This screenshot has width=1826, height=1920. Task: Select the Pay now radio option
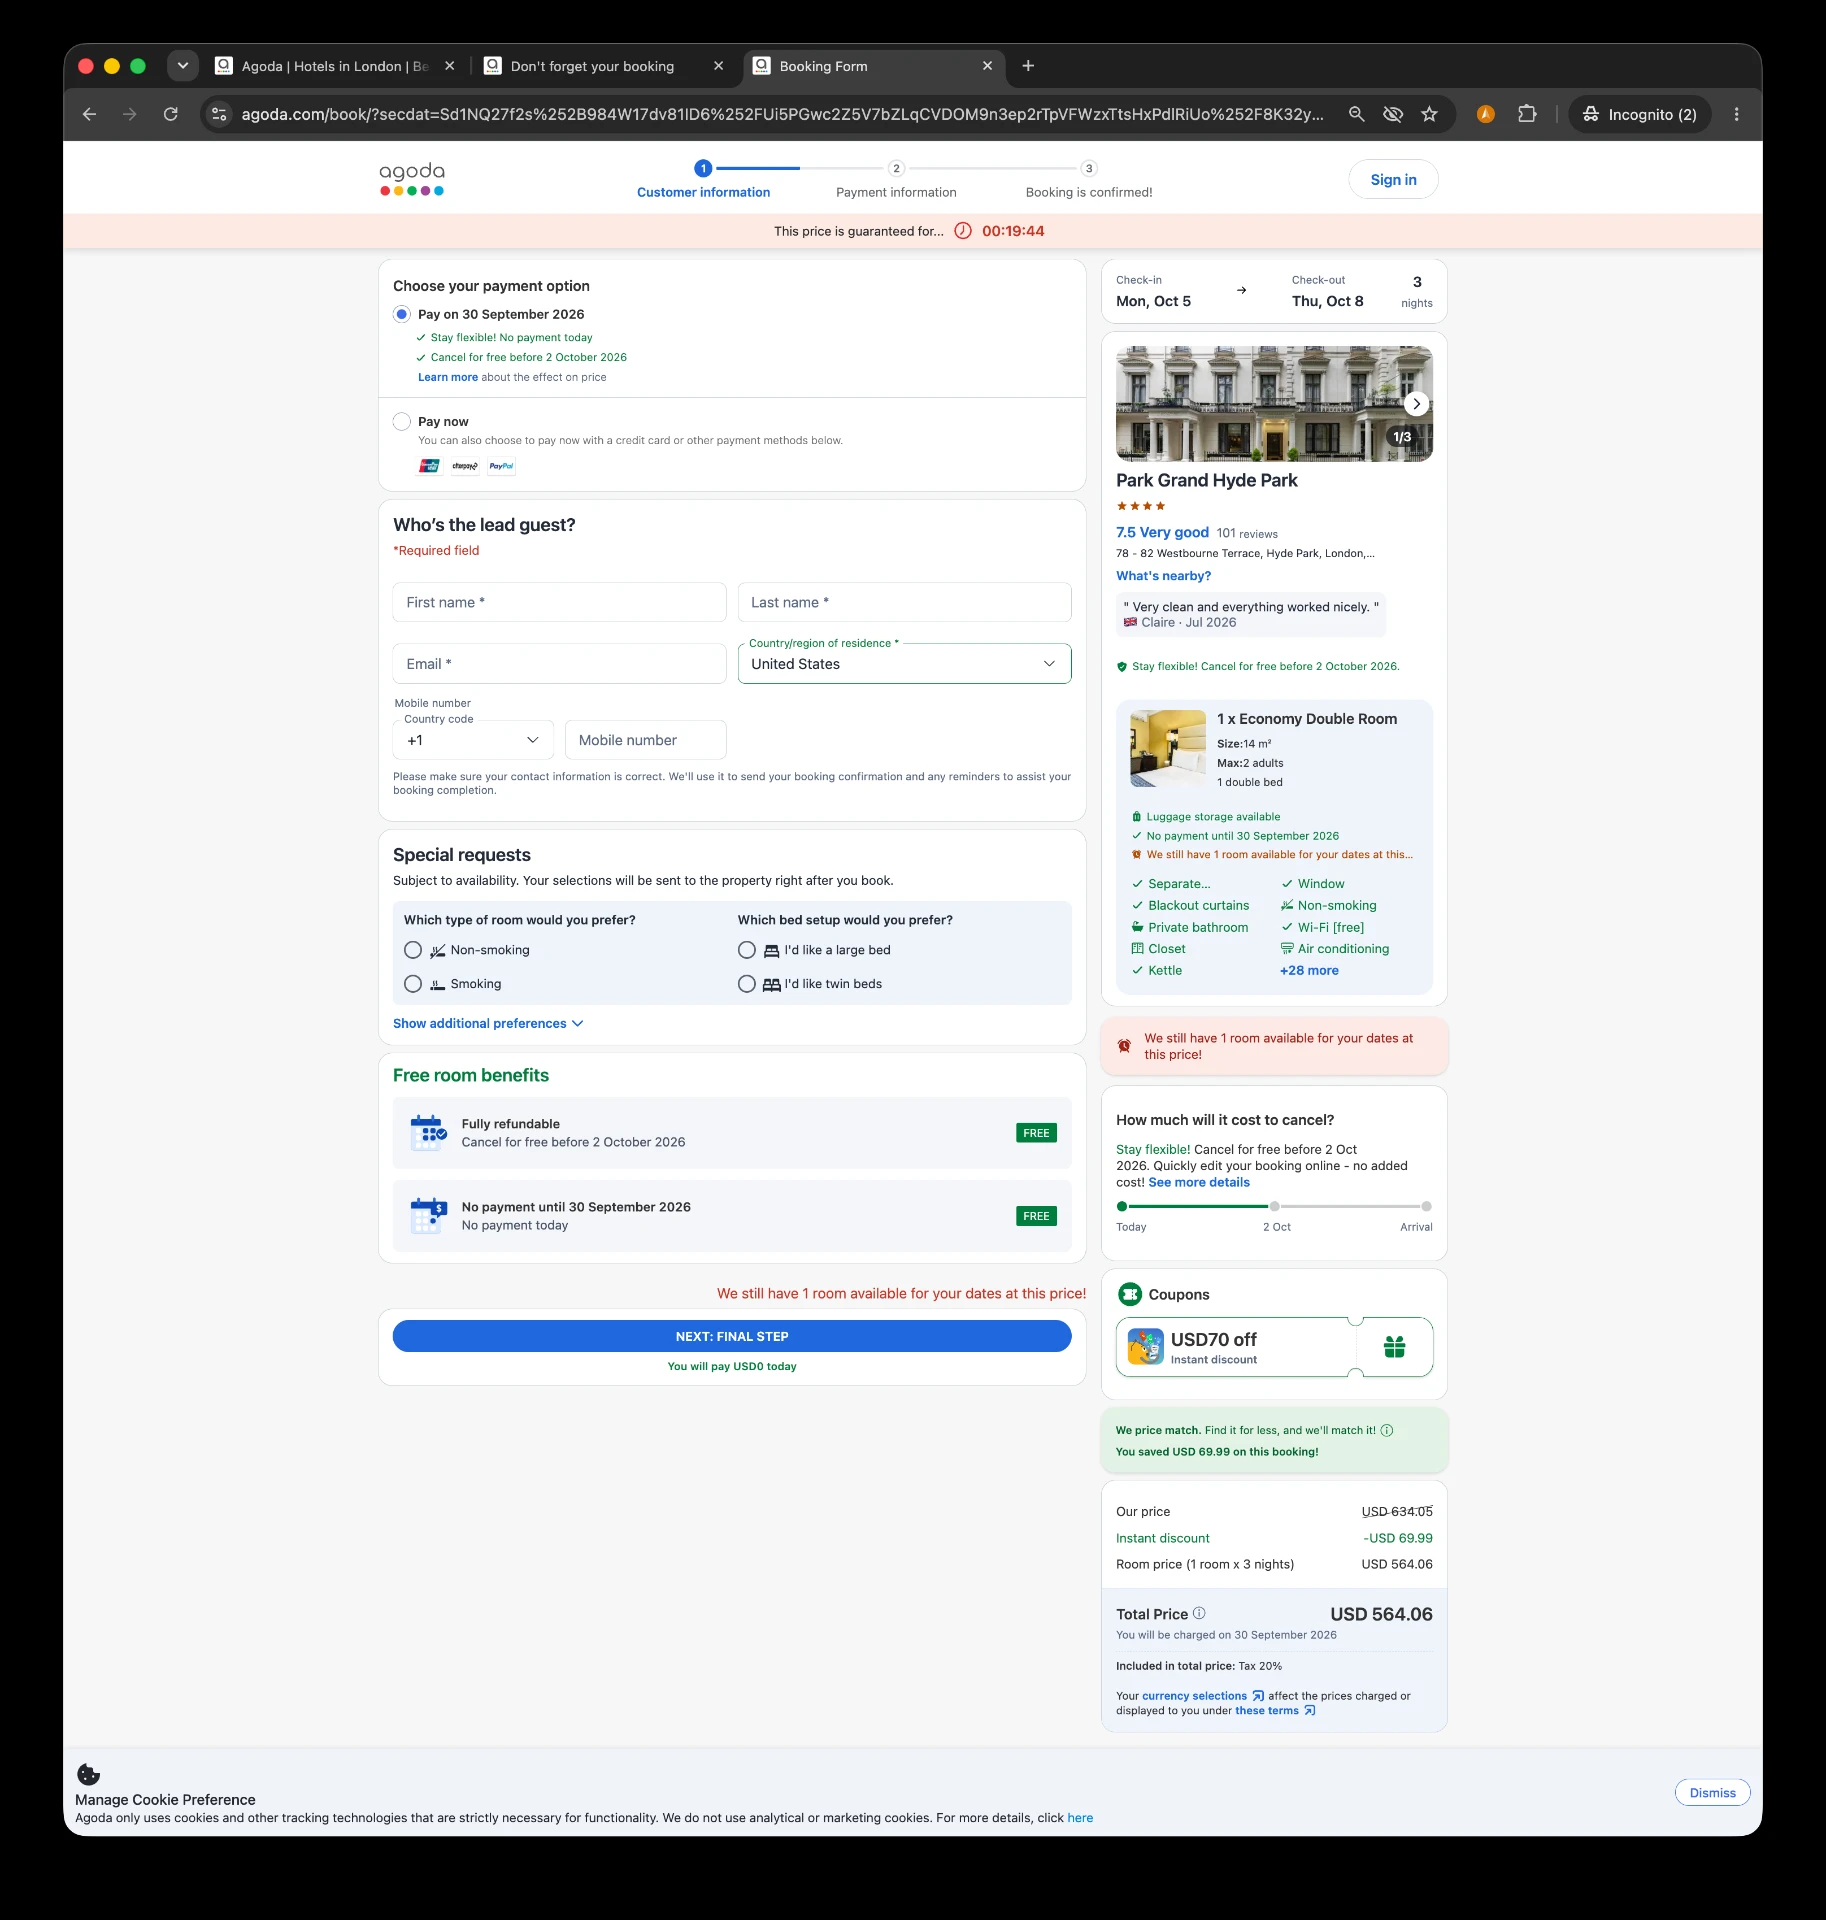pyautogui.click(x=402, y=422)
